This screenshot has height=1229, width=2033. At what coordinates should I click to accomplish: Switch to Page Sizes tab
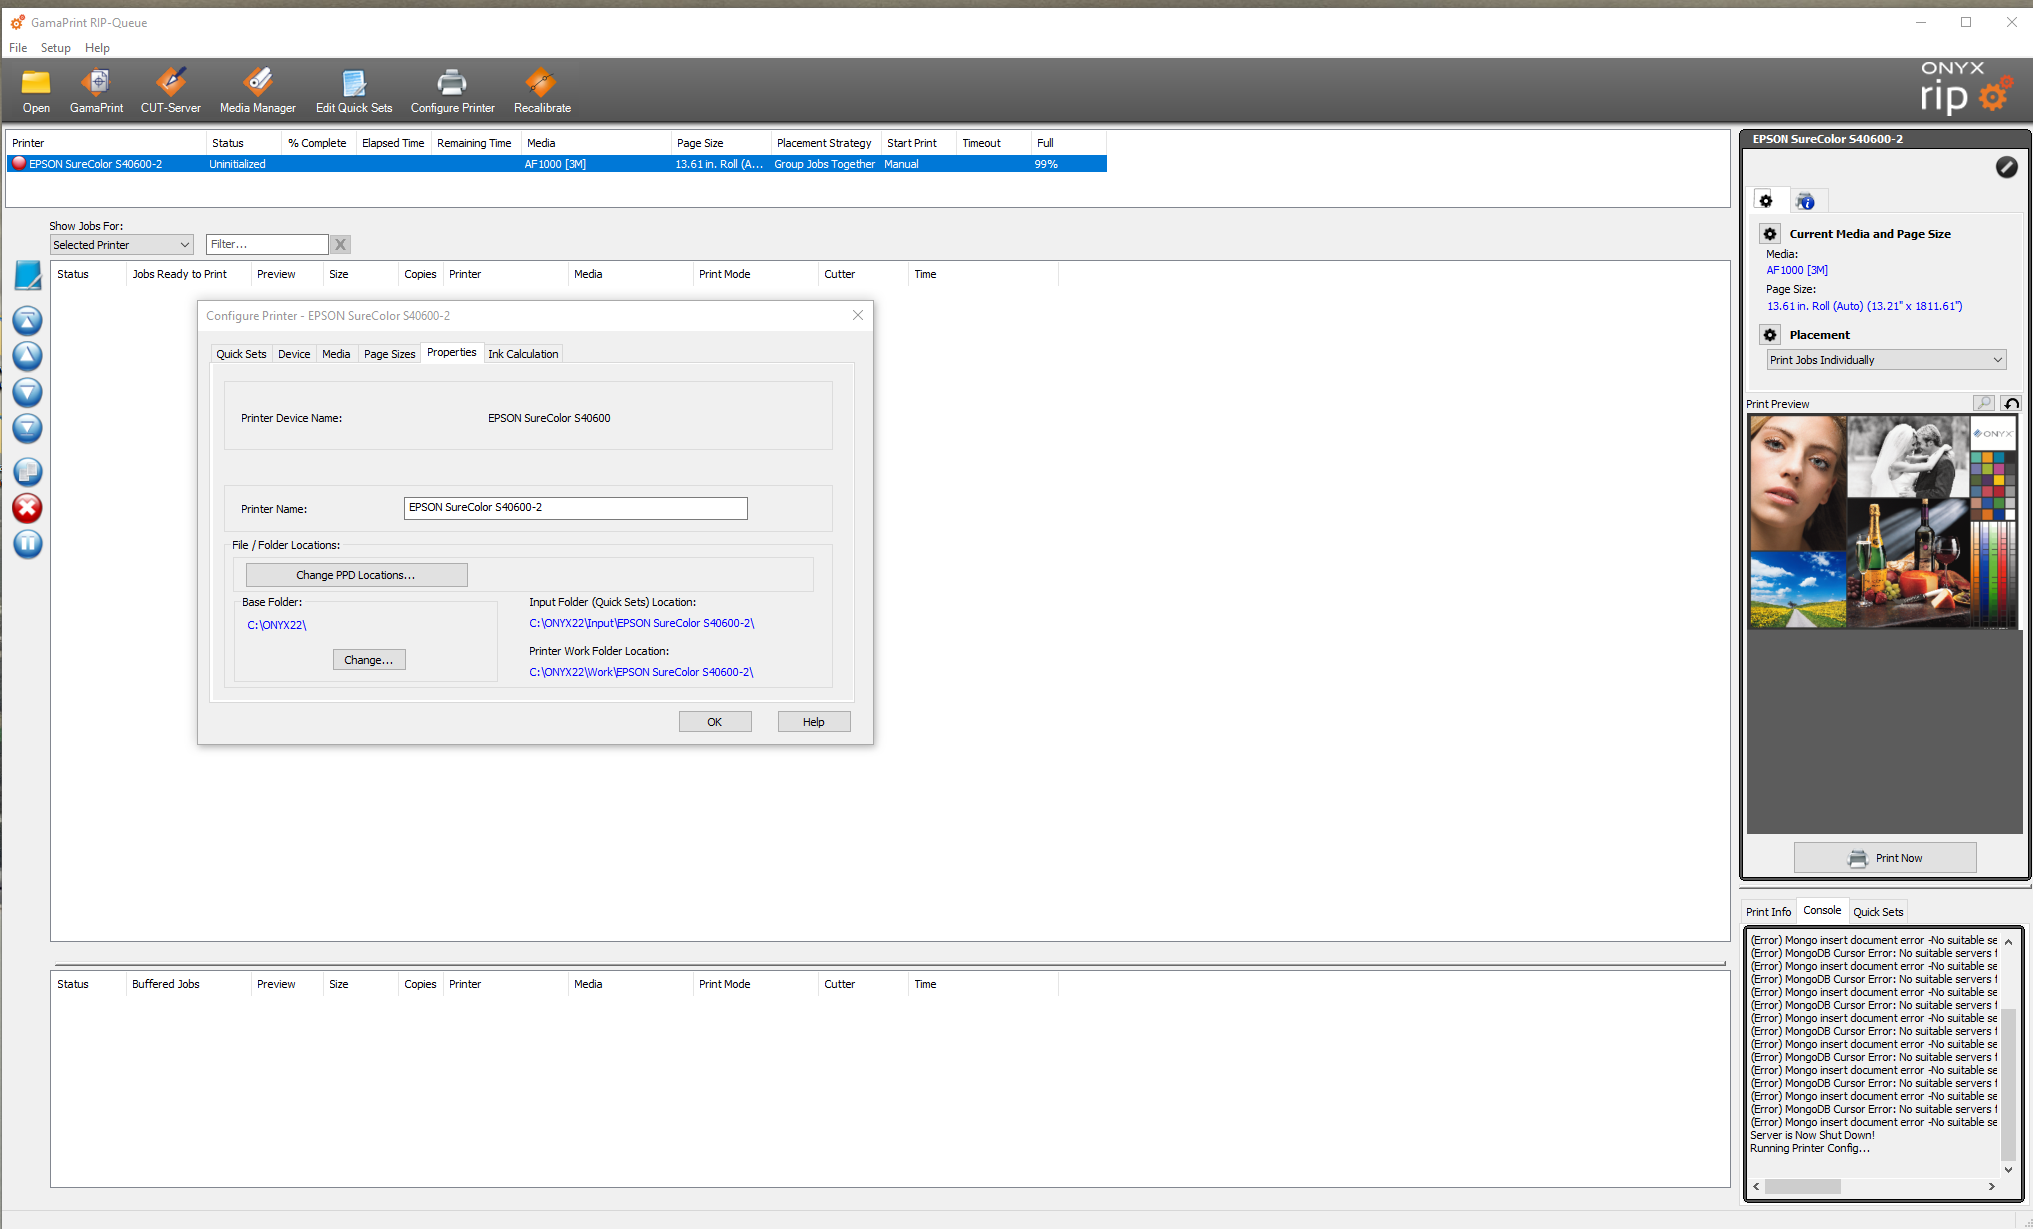[389, 354]
